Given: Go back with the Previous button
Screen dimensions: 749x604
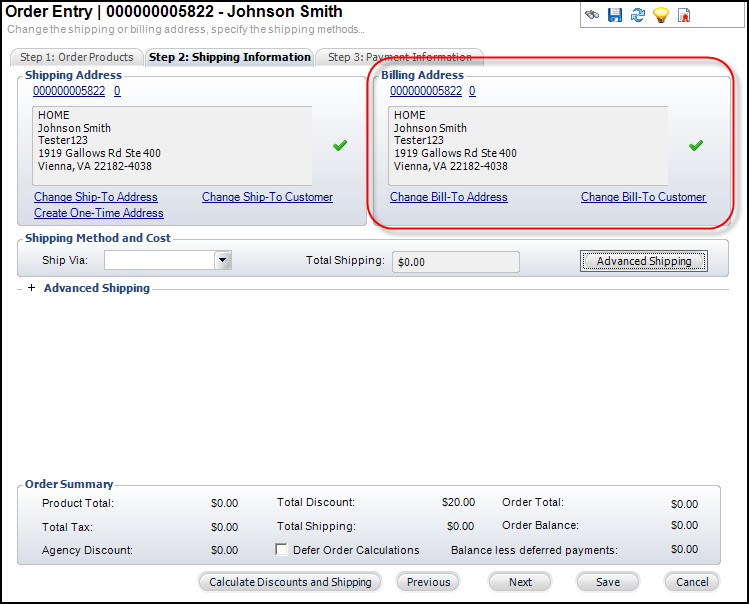Looking at the screenshot, I should click(x=428, y=582).
